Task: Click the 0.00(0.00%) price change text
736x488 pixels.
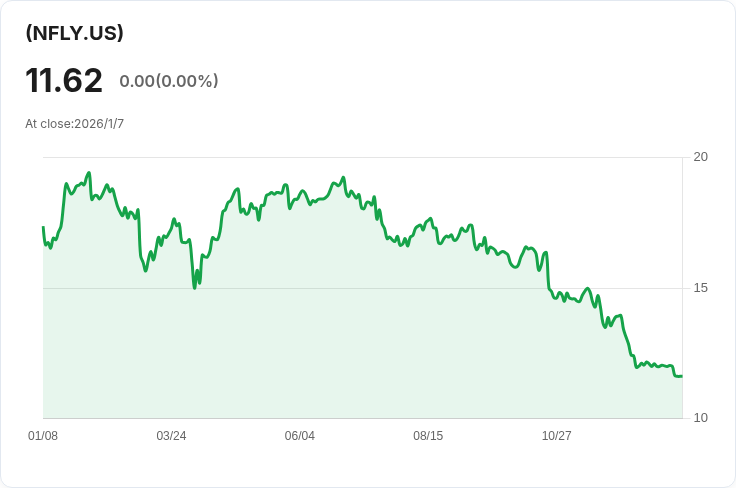Action: tap(168, 81)
